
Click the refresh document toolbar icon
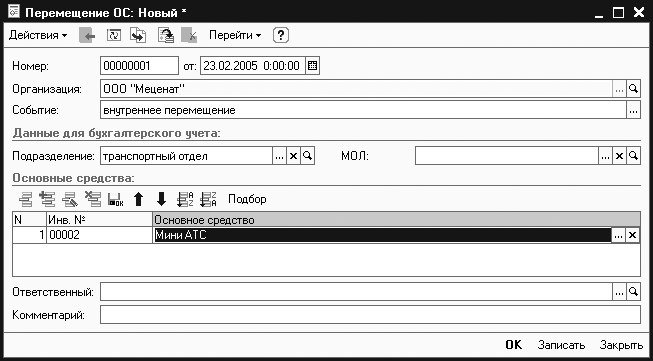pyautogui.click(x=114, y=36)
